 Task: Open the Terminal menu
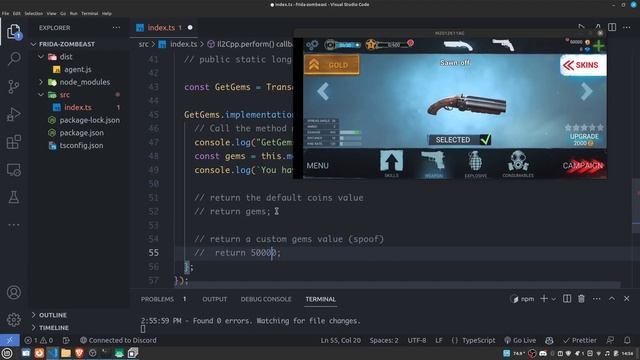click(89, 13)
